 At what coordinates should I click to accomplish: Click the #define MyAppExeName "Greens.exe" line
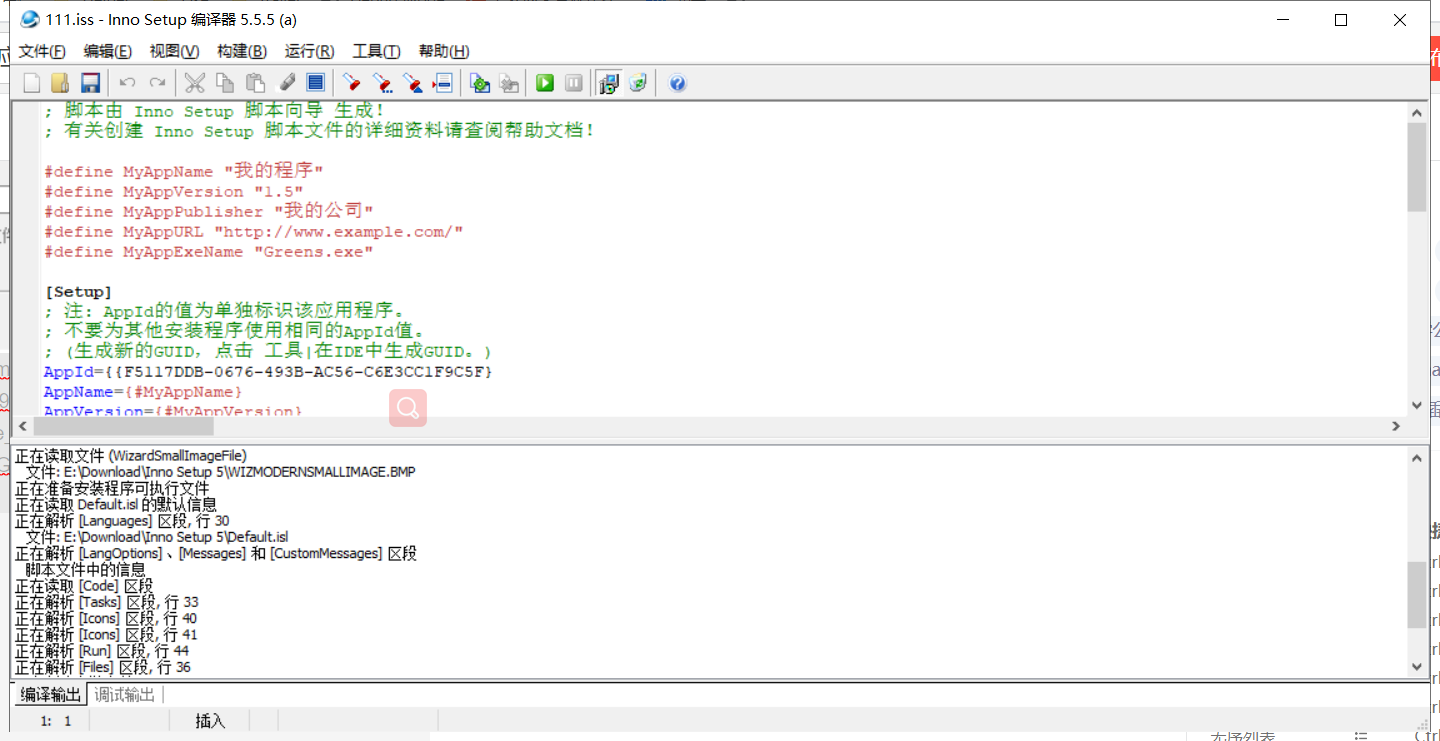[209, 252]
